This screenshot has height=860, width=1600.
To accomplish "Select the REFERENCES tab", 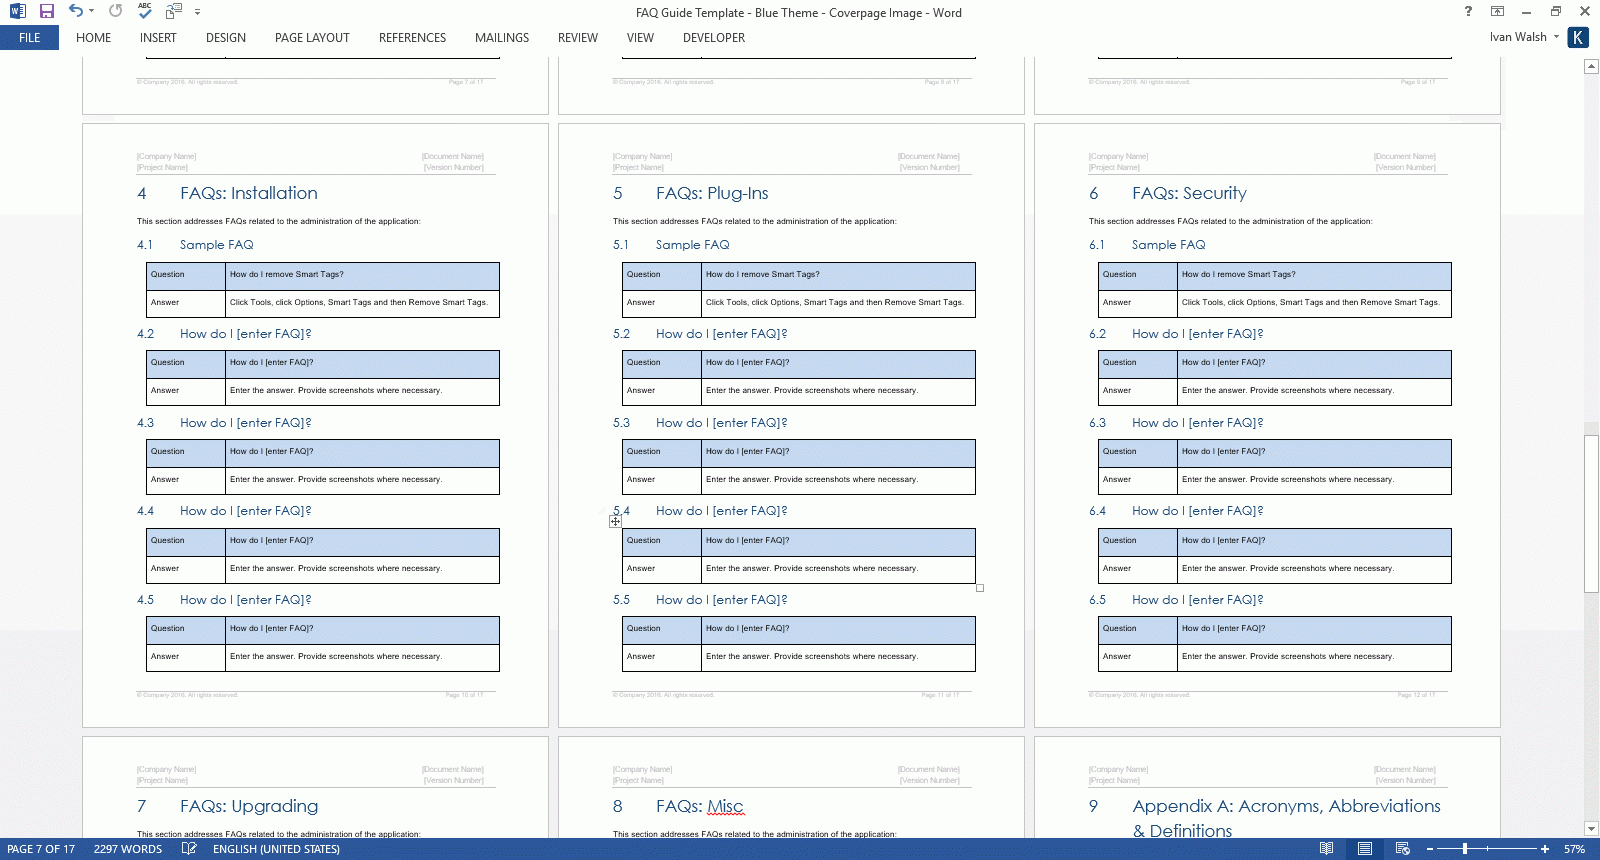I will point(412,38).
